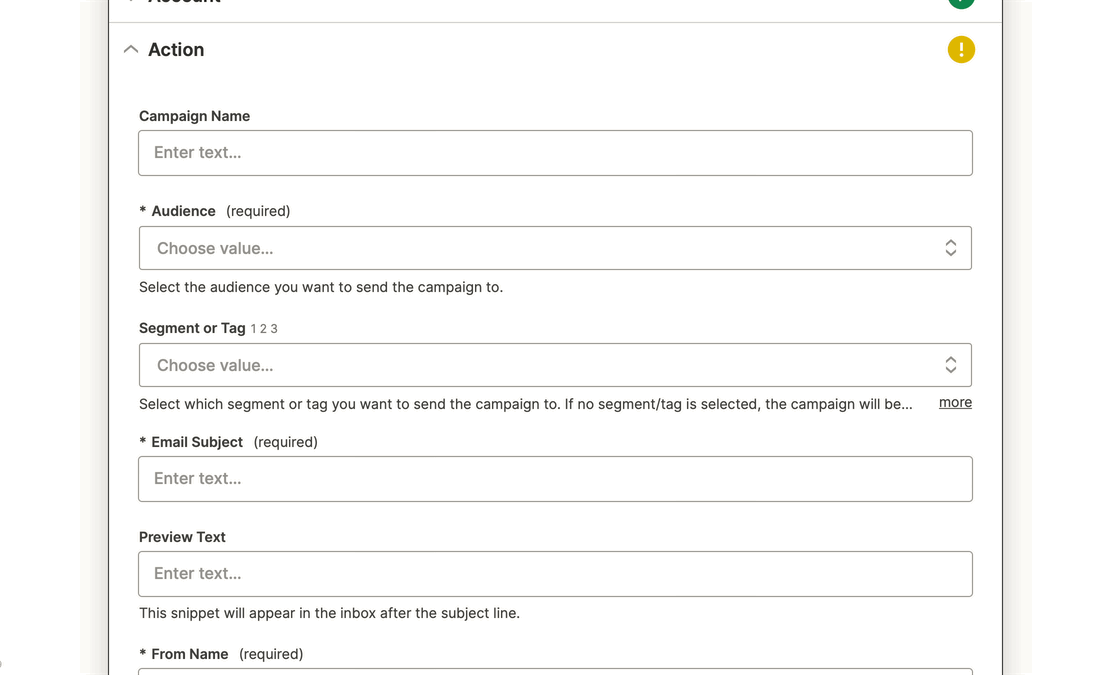1106x675 pixels.
Task: Click the 1 2 3 indicator beside Segment or Tag
Action: pyautogui.click(x=264, y=329)
